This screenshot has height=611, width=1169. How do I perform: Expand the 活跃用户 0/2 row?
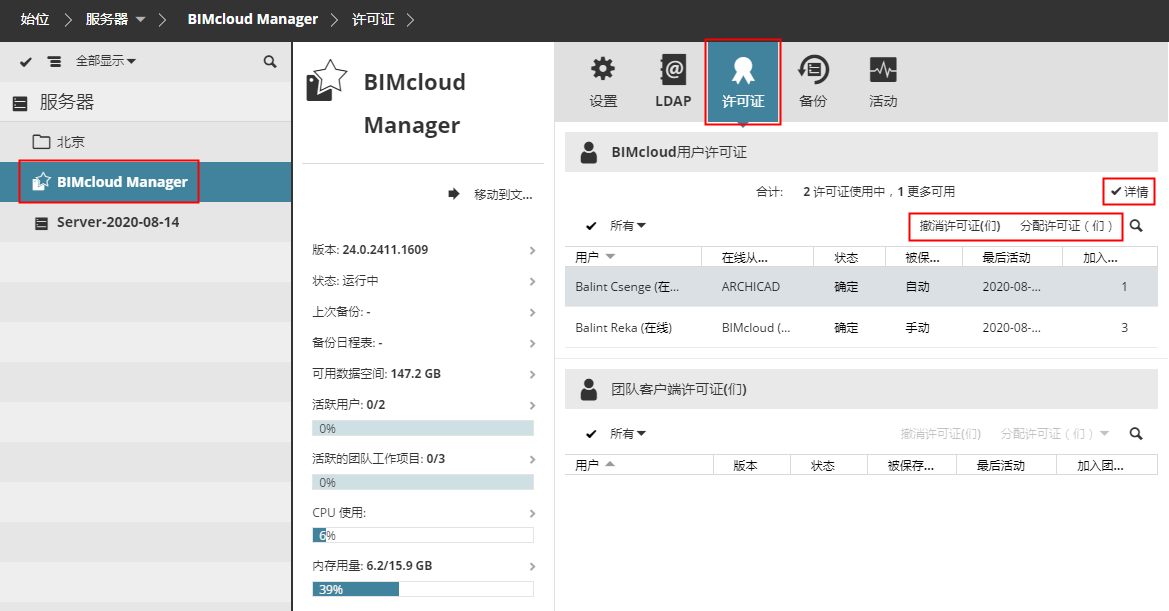(x=423, y=405)
